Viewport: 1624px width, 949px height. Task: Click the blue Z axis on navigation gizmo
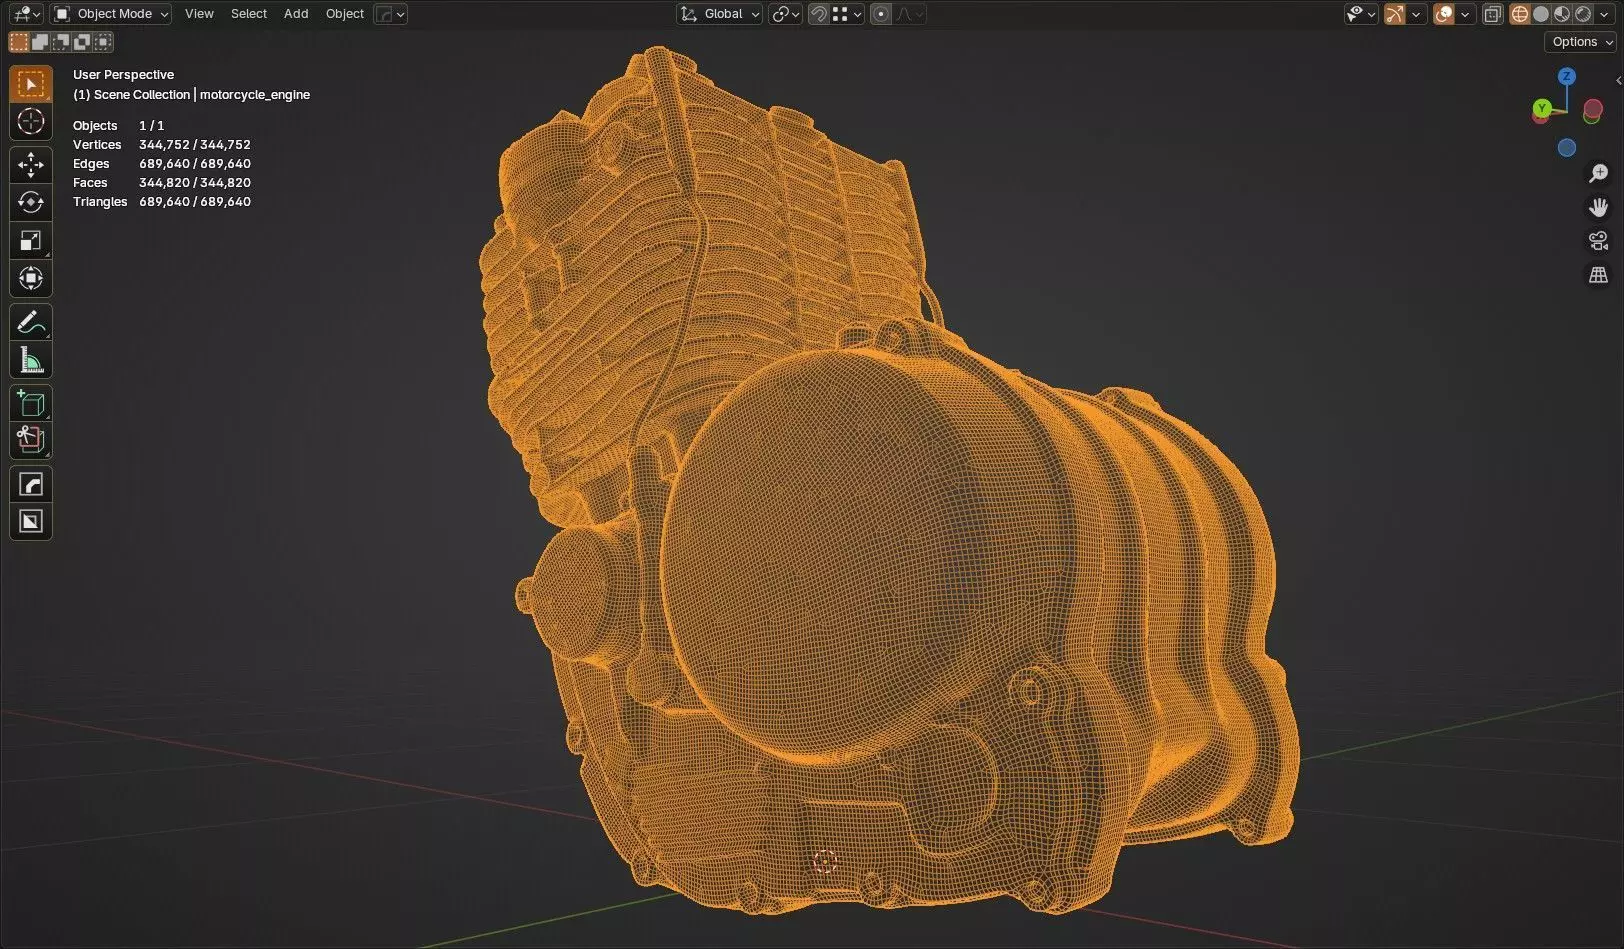click(1567, 76)
